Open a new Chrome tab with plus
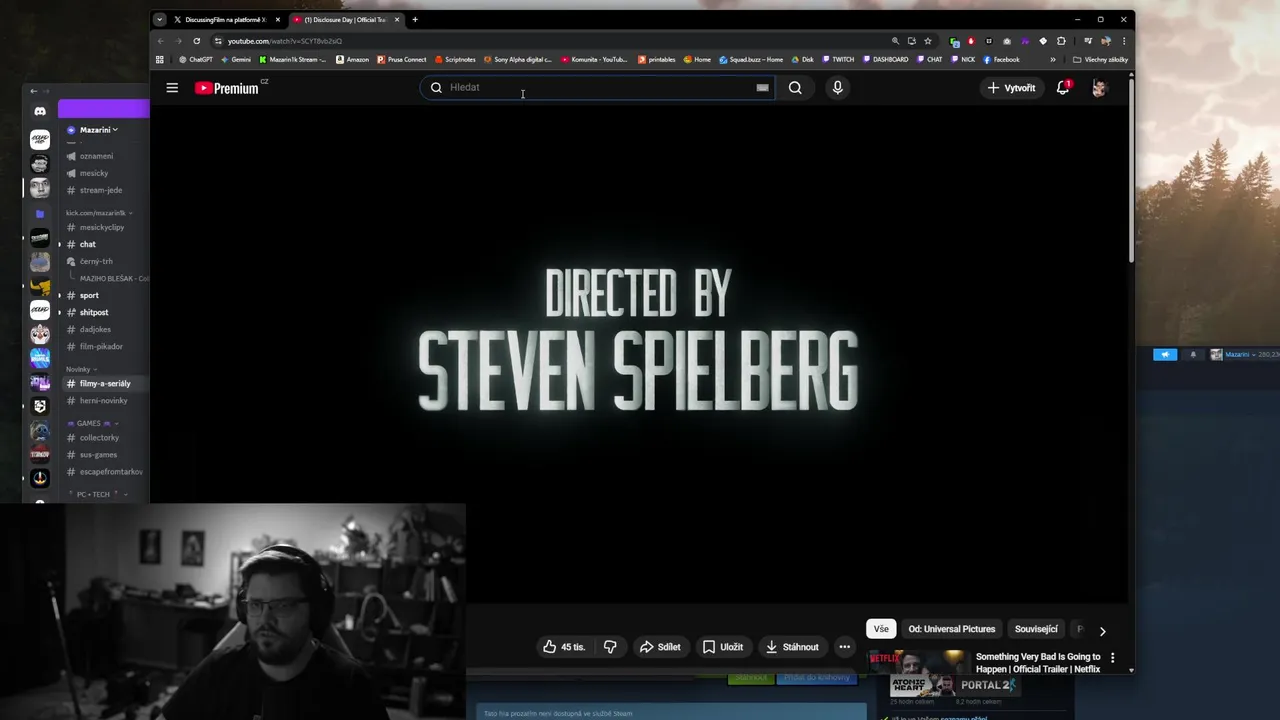 click(415, 19)
